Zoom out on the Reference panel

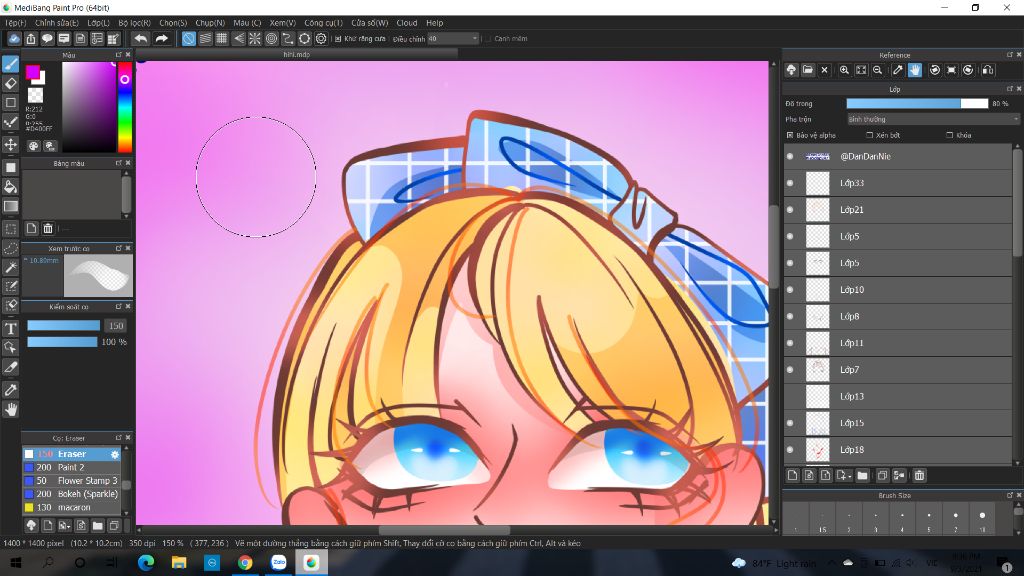[x=878, y=70]
